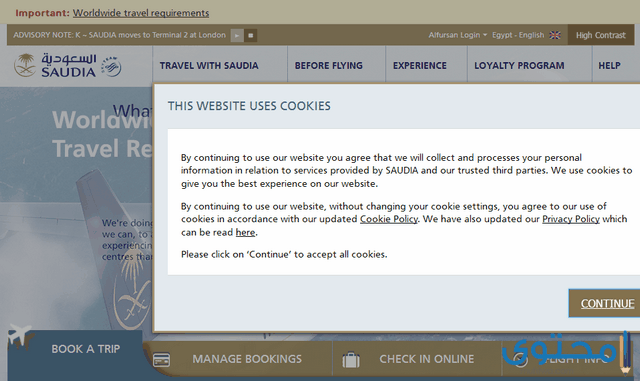Screen dimensions: 640x381
Task: Play the advisory note ticker
Action: tap(237, 36)
